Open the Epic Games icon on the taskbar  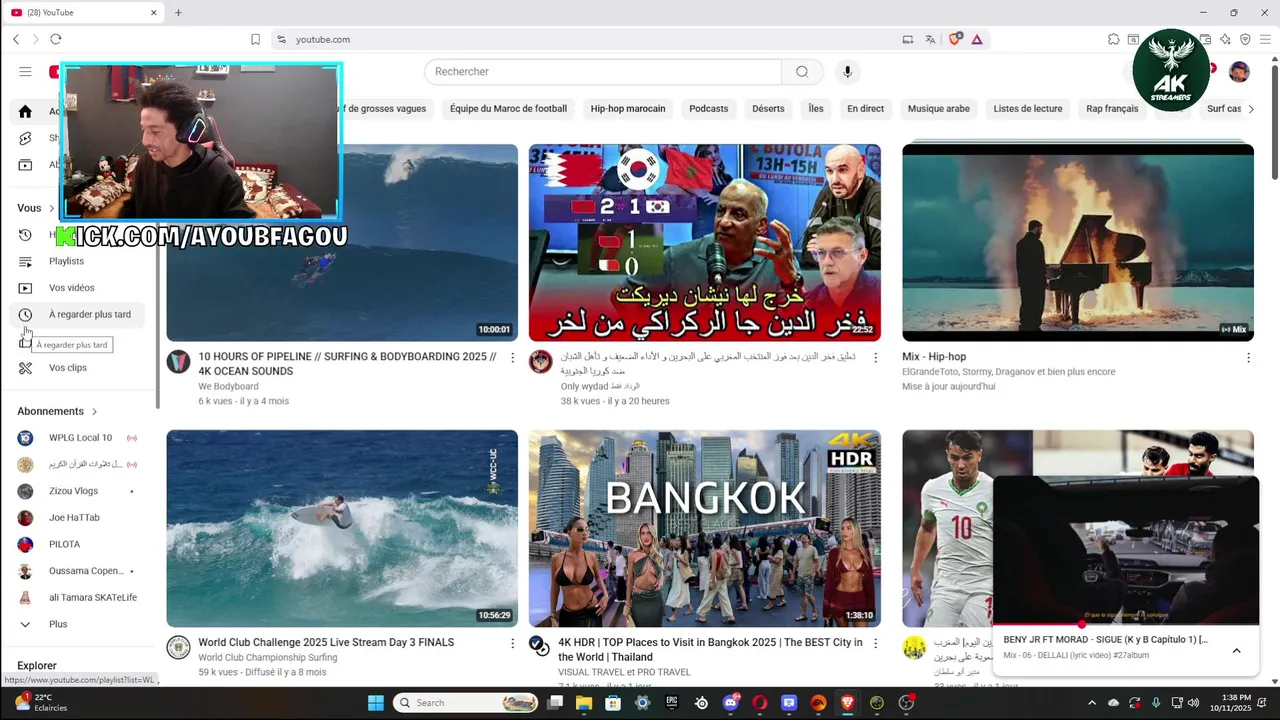pos(672,703)
